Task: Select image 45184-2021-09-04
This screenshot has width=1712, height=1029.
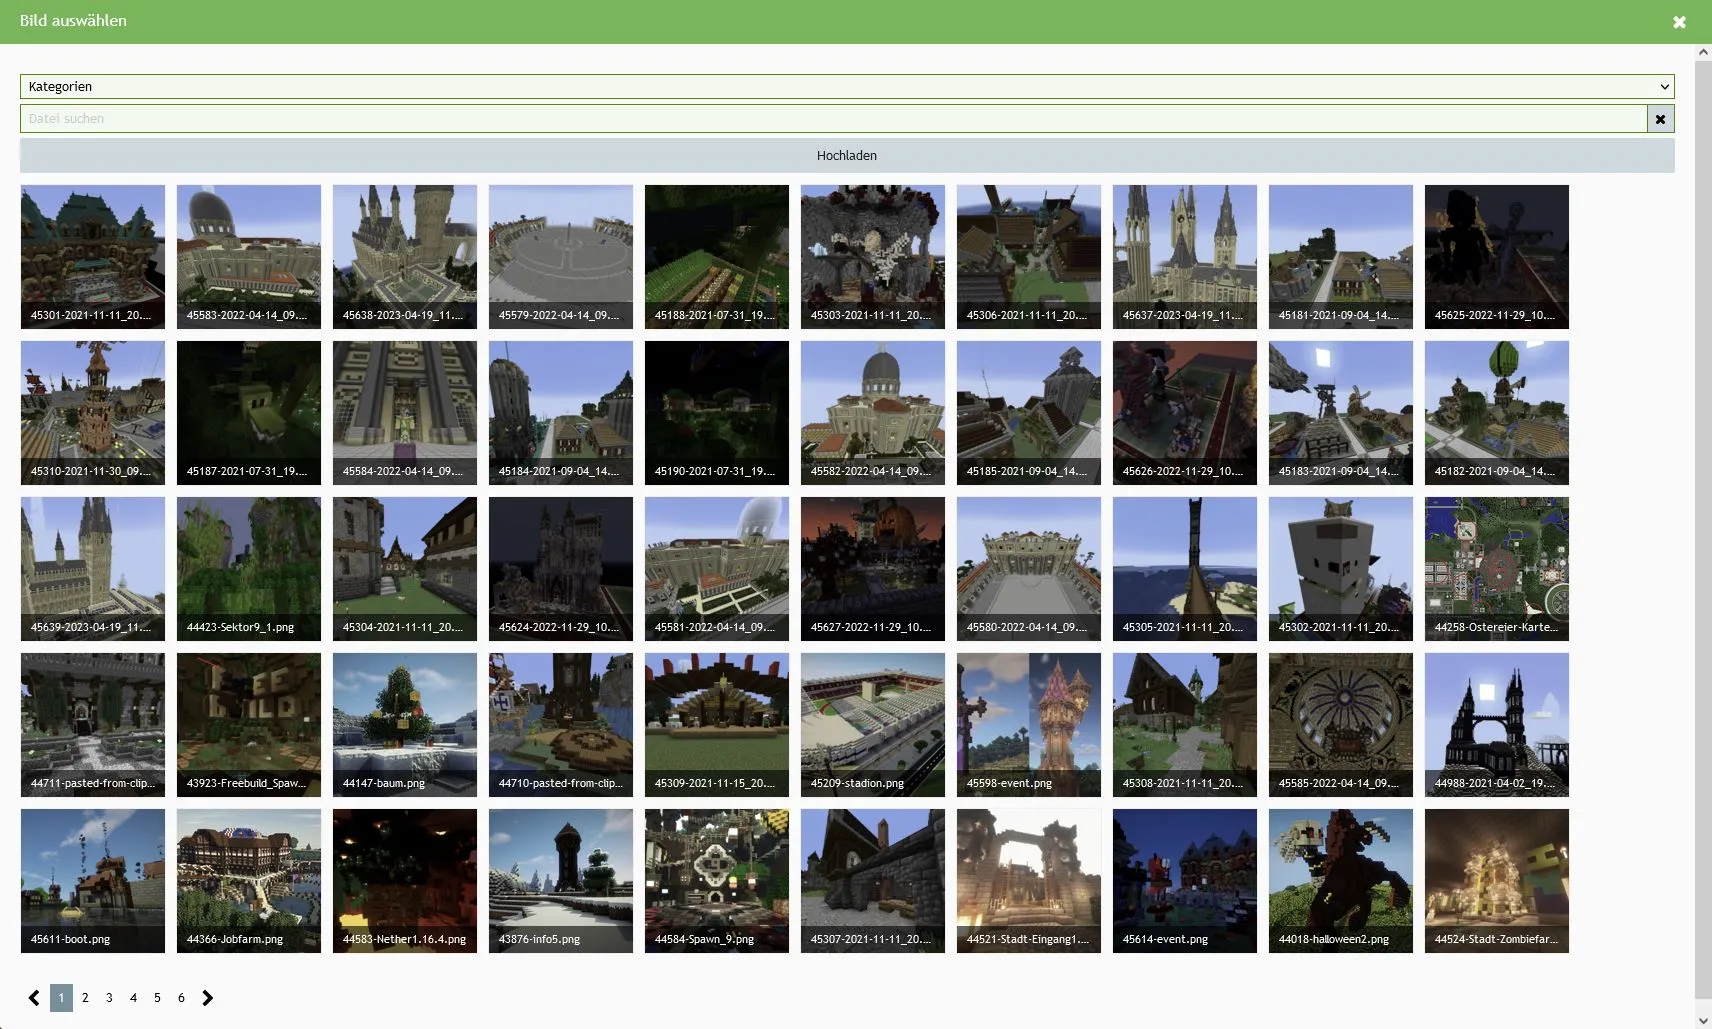Action: point(561,413)
